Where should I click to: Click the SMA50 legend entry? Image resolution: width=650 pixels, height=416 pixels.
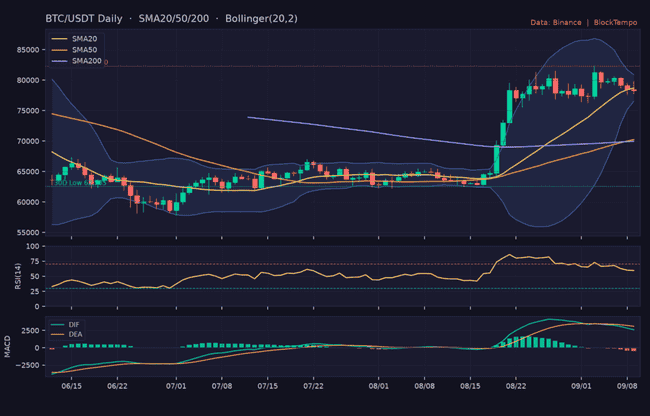(x=74, y=50)
